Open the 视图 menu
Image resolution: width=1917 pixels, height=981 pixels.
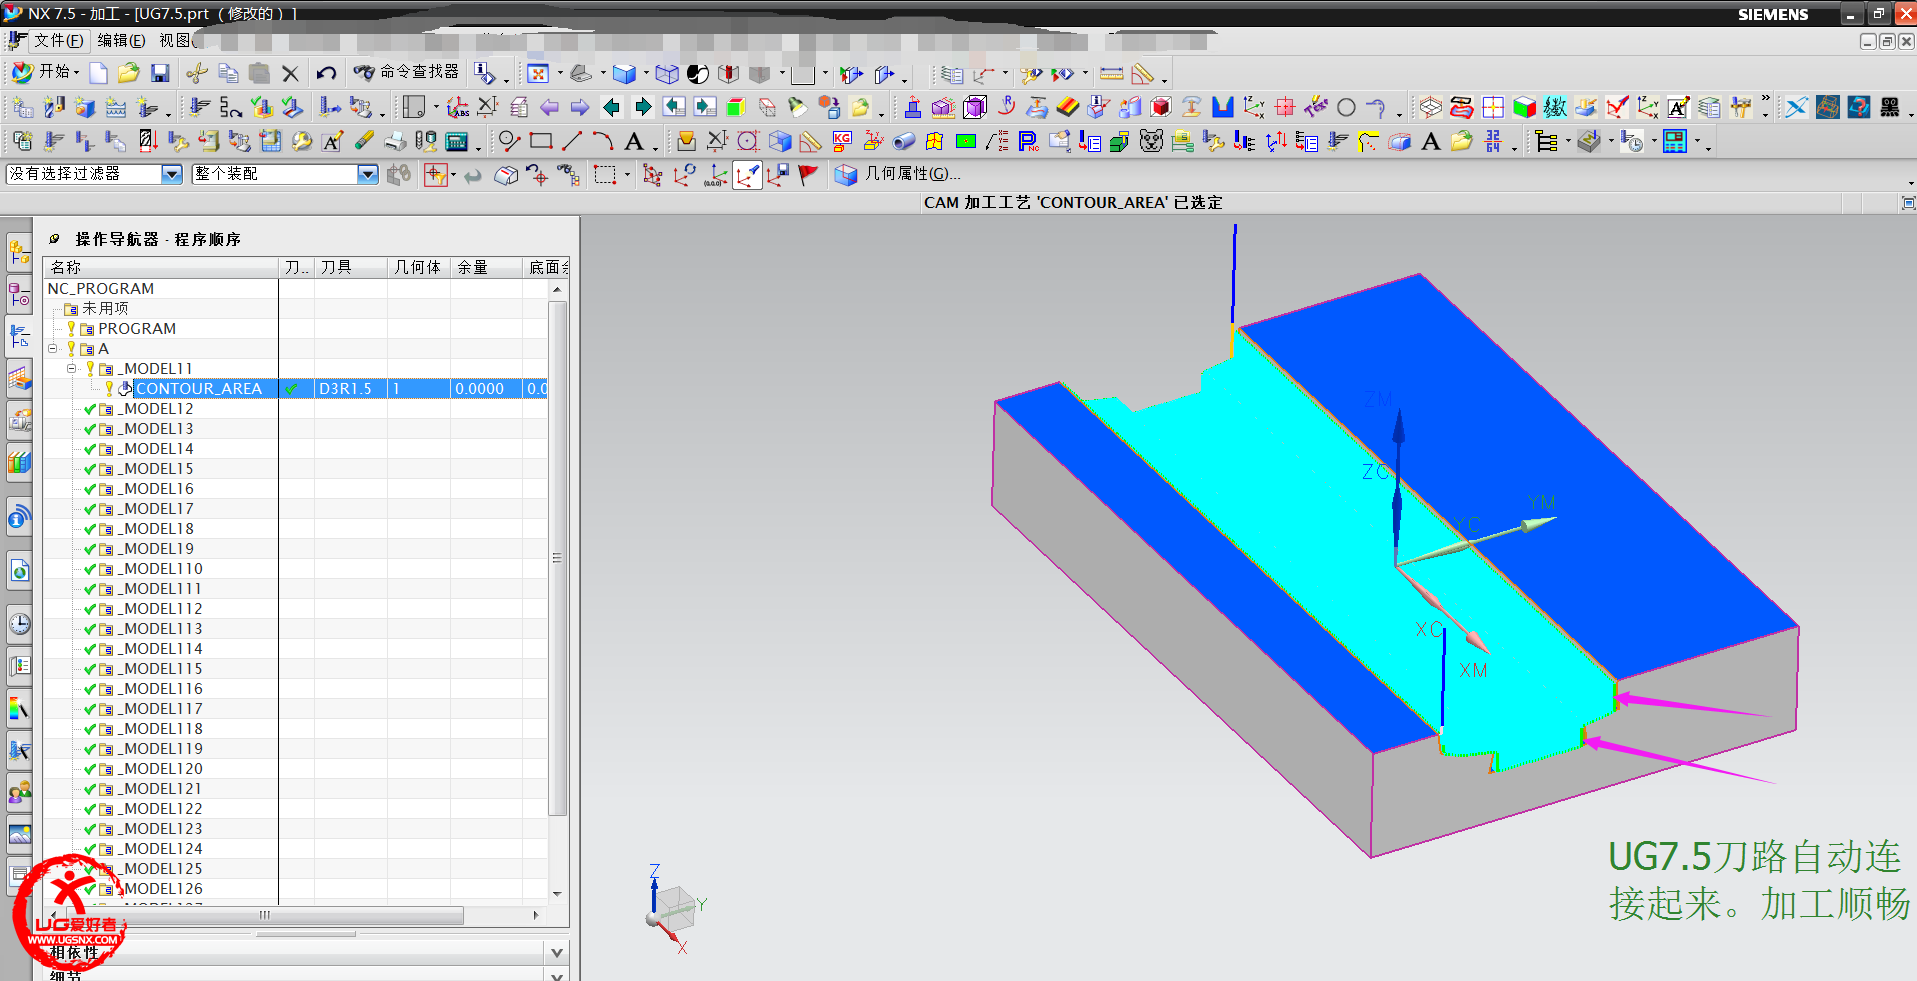point(175,40)
